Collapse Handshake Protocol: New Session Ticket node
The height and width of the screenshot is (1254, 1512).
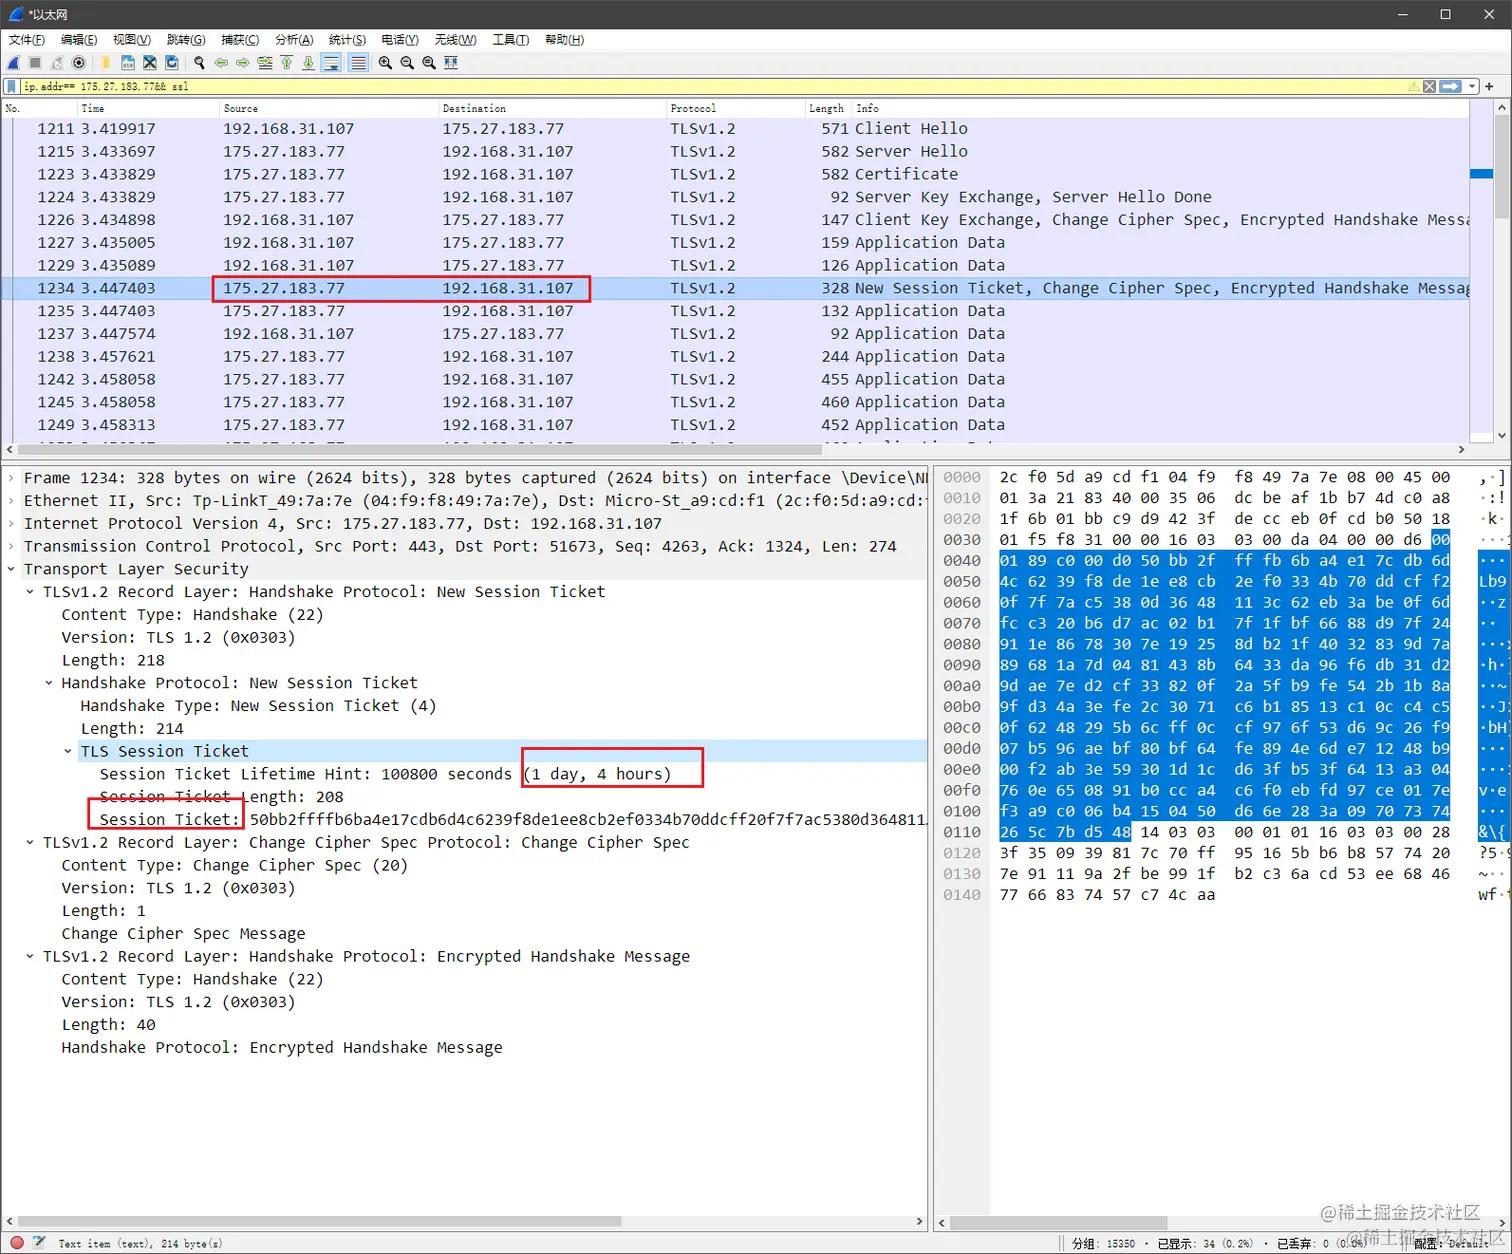(x=49, y=683)
